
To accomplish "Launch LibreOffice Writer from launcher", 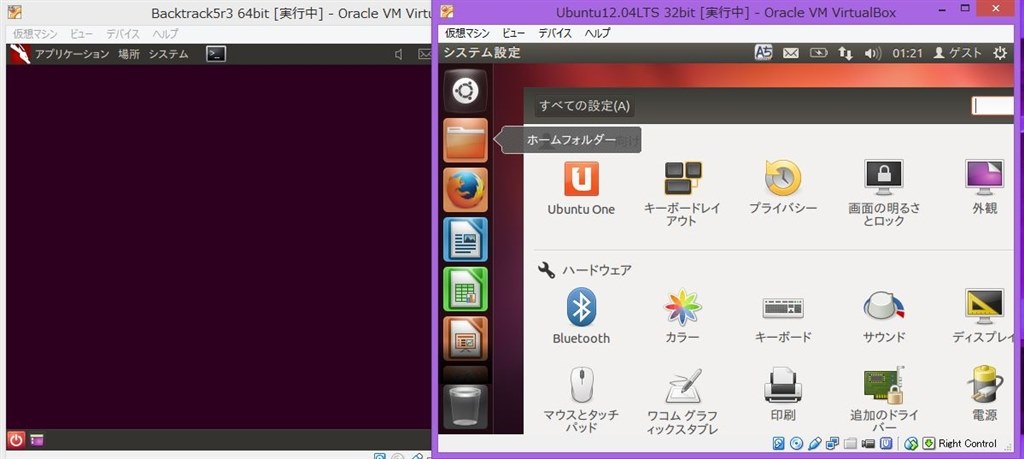I will (466, 239).
